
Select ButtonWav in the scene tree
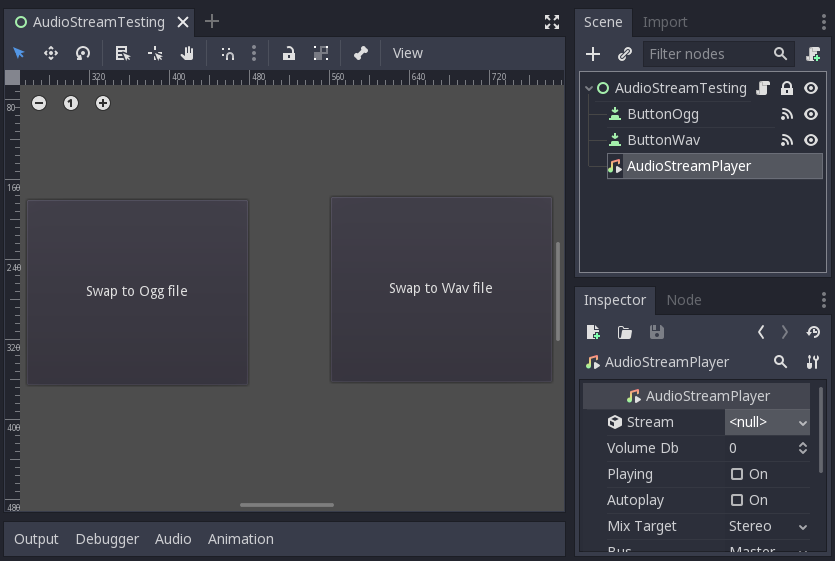(x=664, y=140)
